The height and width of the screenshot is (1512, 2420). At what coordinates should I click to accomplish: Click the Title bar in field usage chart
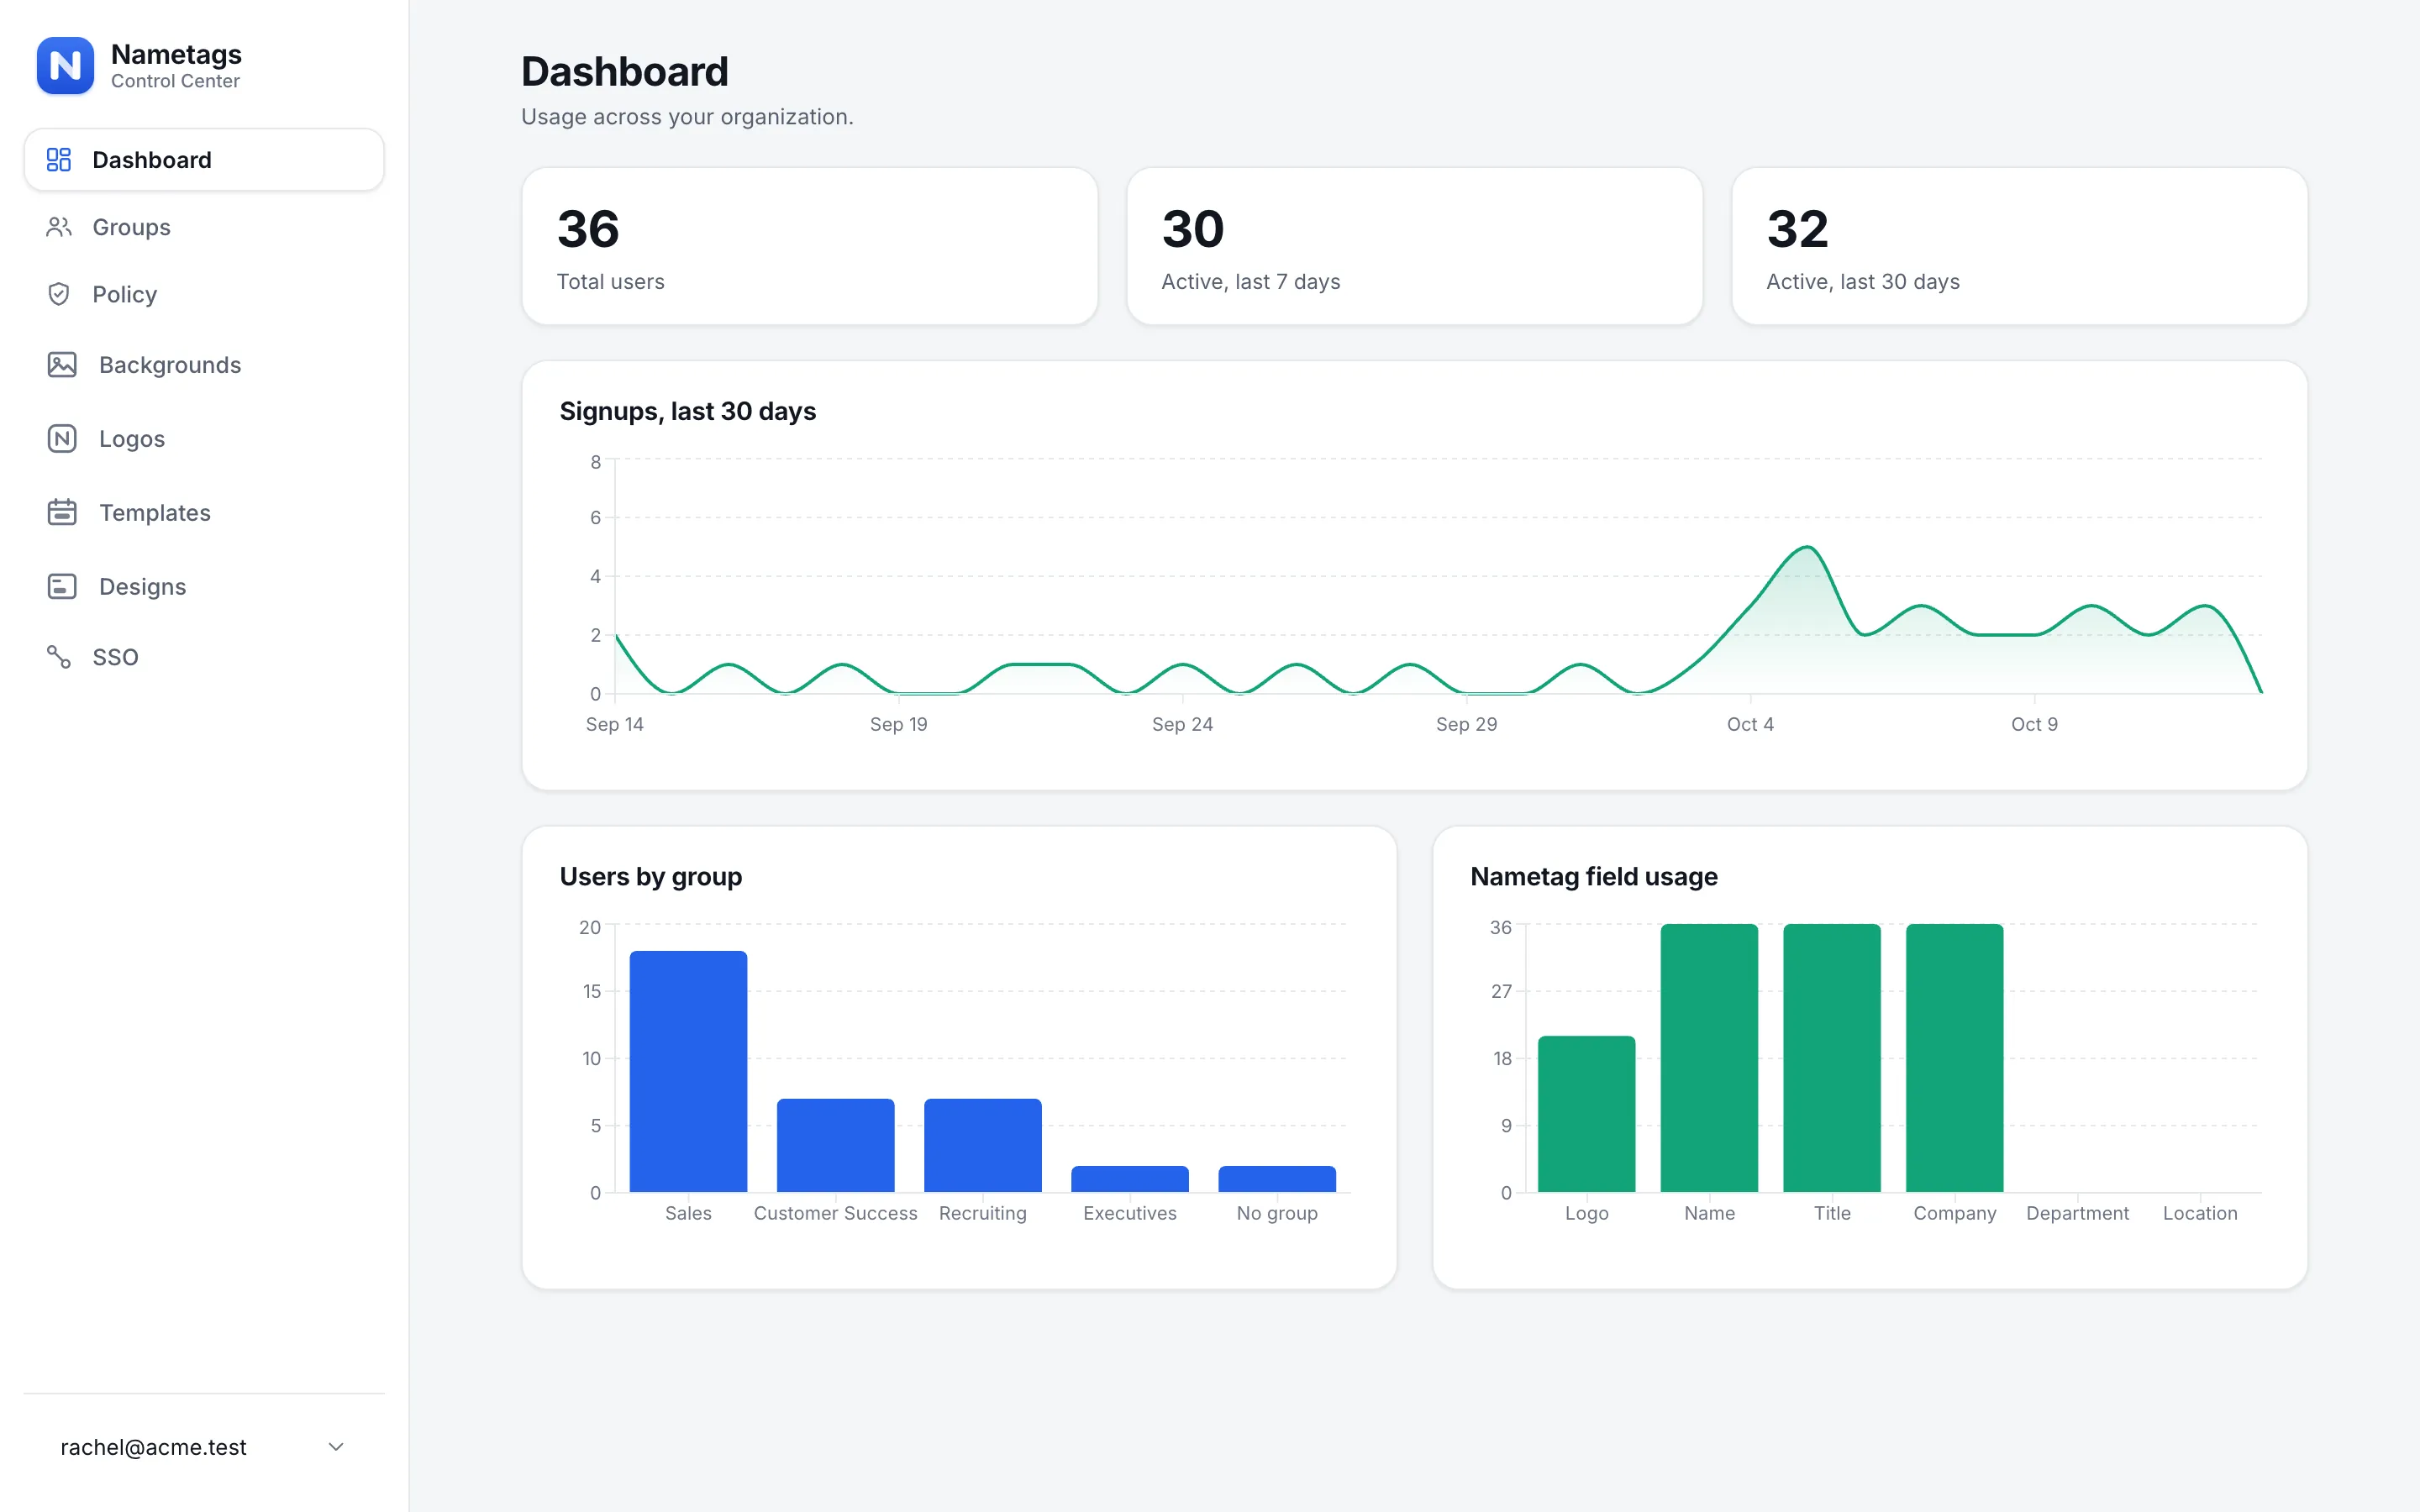tap(1832, 1058)
